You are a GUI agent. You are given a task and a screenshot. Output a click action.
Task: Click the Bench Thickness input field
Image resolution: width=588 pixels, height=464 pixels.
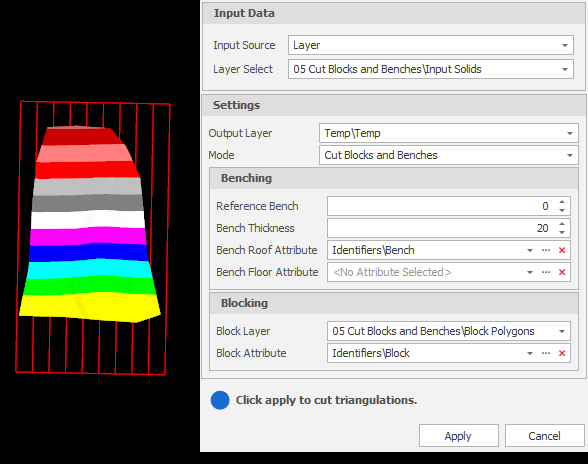441,228
